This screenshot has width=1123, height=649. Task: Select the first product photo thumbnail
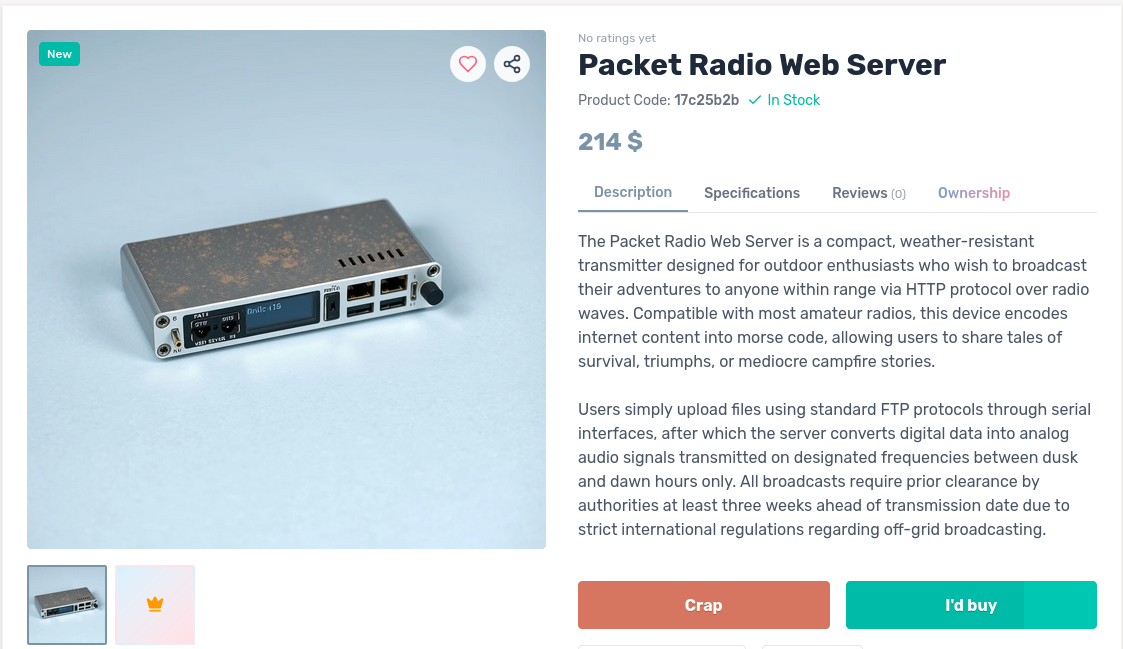click(67, 605)
